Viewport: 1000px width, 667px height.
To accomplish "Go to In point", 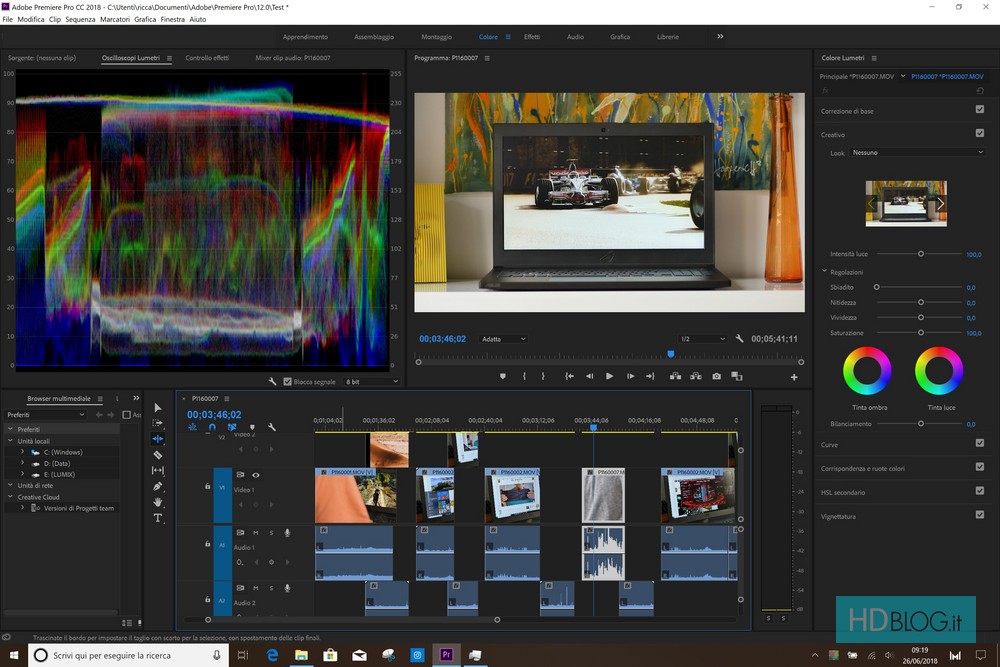I will pyautogui.click(x=569, y=376).
